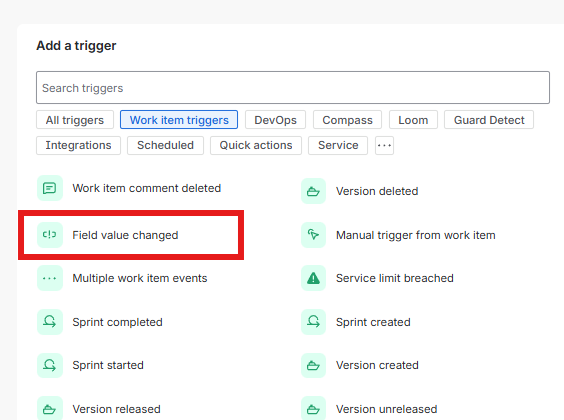The height and width of the screenshot is (420, 564).
Task: Switch to the Compass filter
Action: tap(347, 120)
